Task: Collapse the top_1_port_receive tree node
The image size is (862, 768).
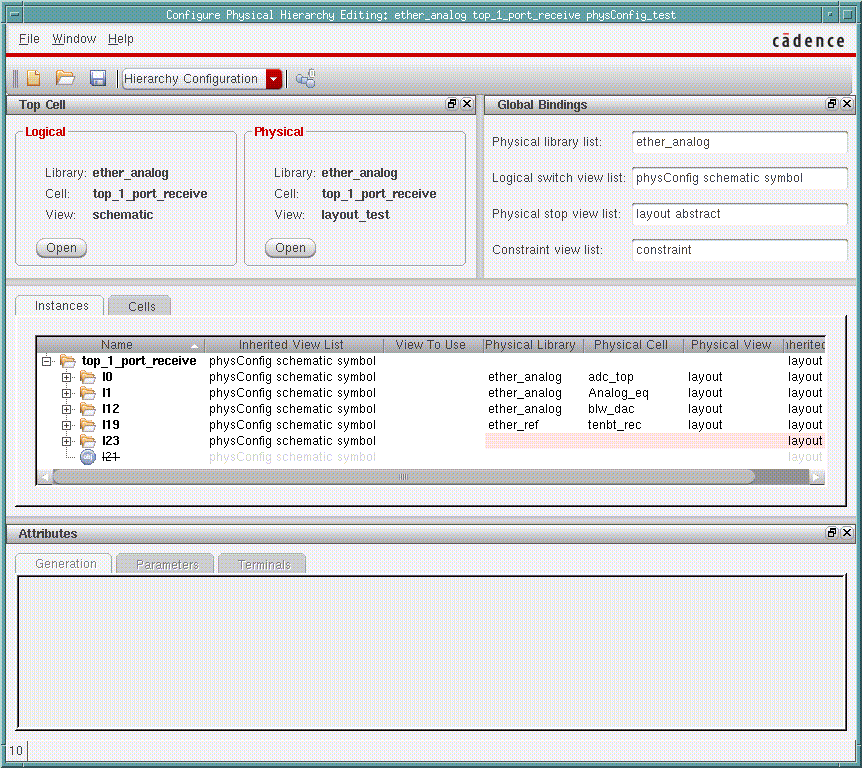Action: (x=47, y=361)
